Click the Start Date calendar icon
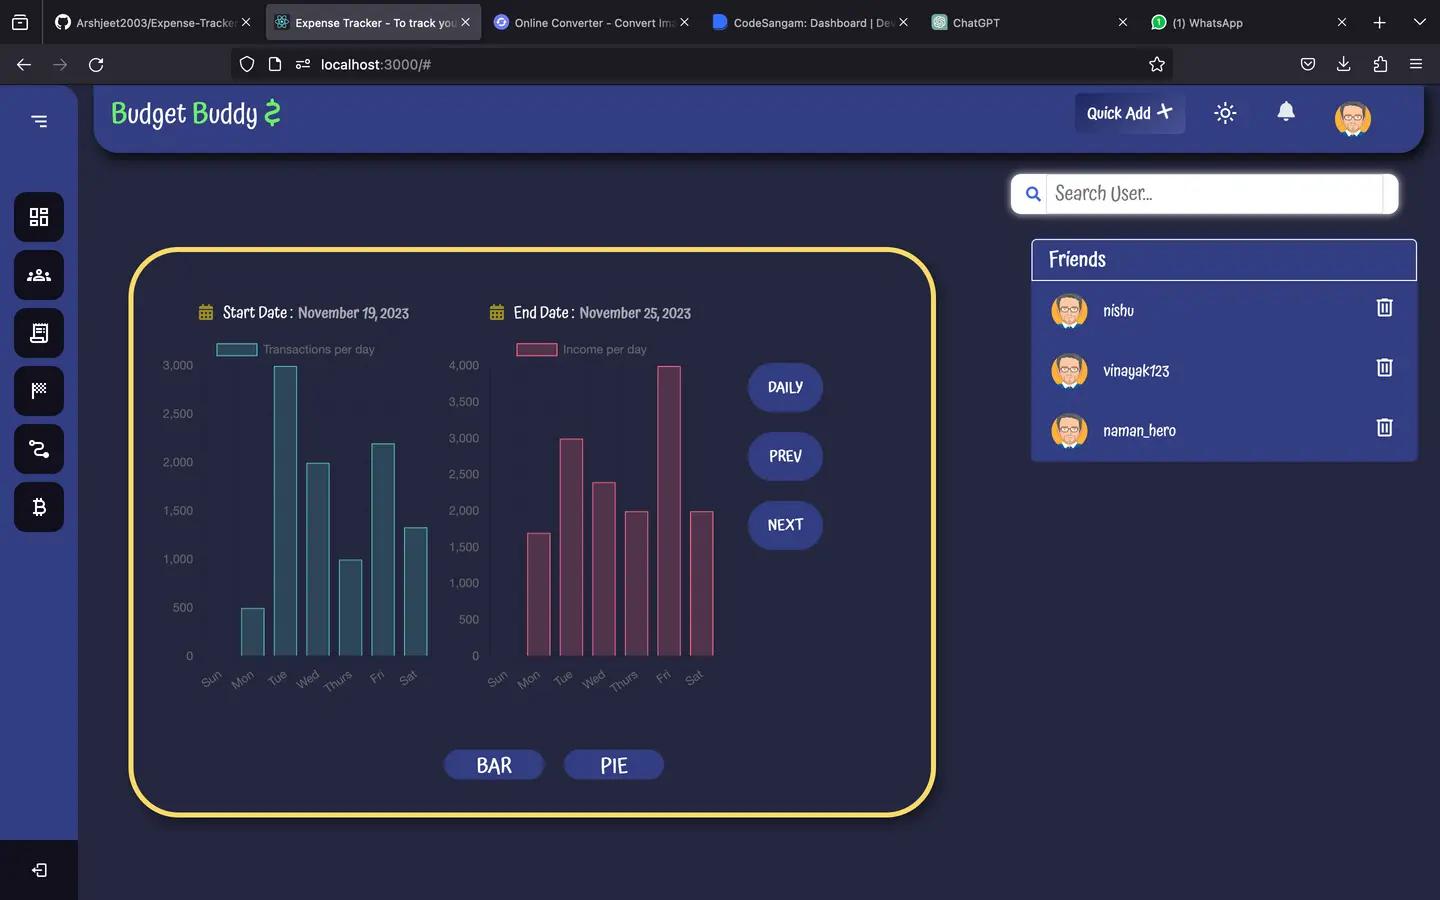Image resolution: width=1440 pixels, height=900 pixels. (206, 312)
